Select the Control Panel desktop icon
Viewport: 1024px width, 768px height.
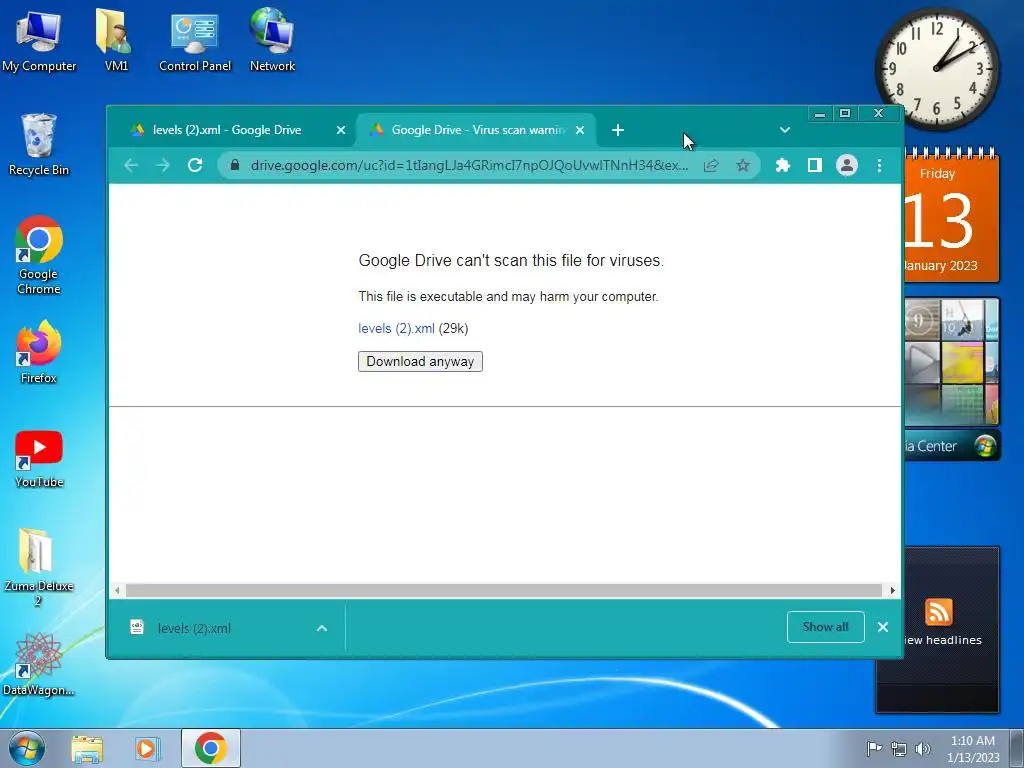click(195, 40)
